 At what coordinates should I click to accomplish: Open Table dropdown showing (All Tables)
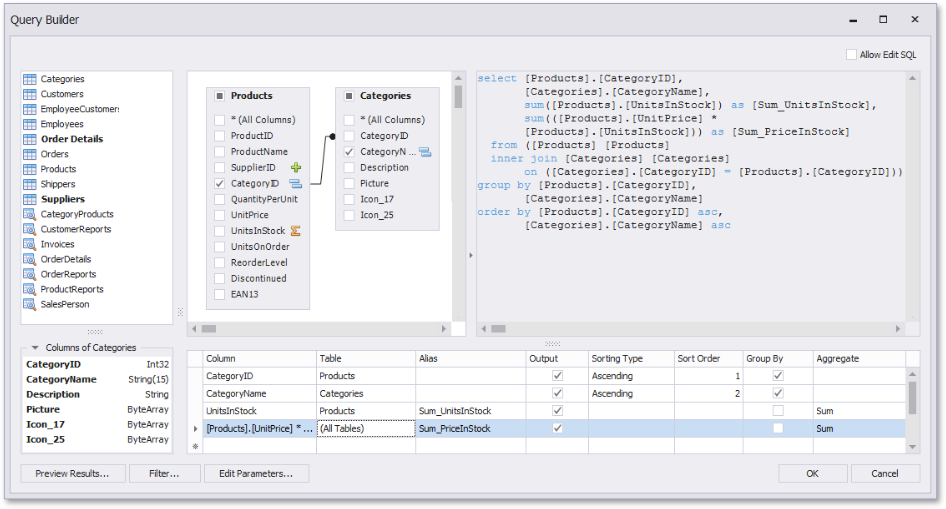click(x=365, y=428)
